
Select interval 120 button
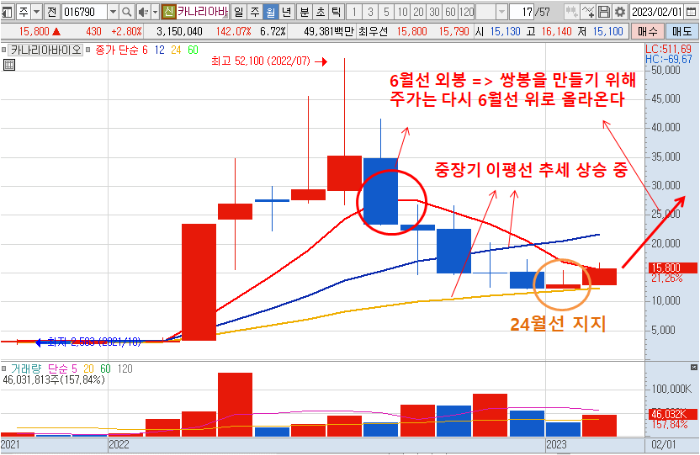(x=467, y=12)
